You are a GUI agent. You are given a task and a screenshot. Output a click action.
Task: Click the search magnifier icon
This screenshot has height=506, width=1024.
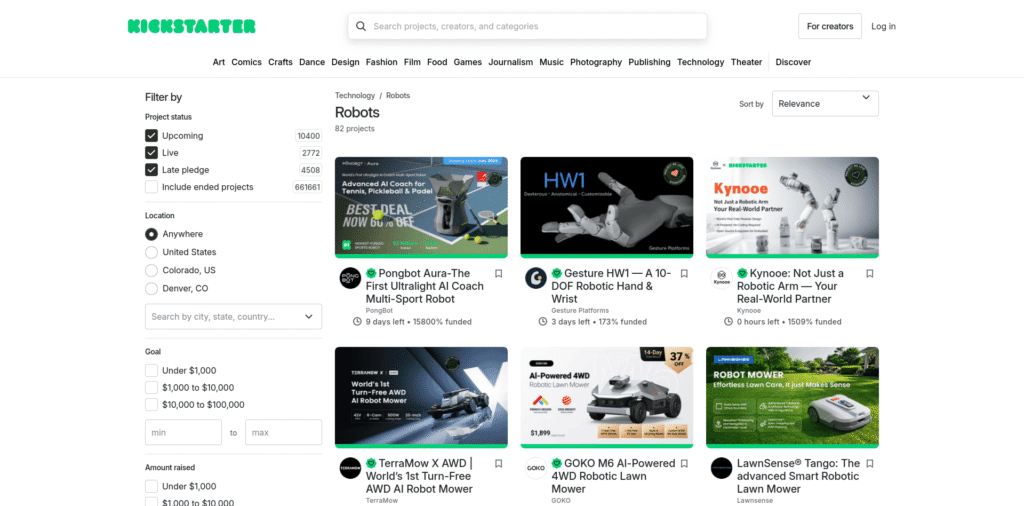coord(360,26)
